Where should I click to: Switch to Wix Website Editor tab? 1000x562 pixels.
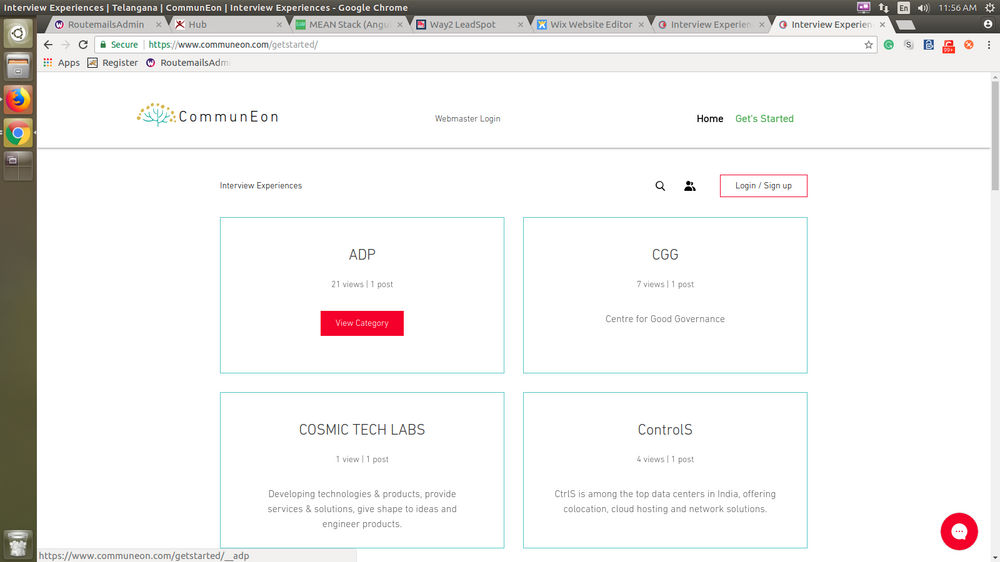point(590,24)
